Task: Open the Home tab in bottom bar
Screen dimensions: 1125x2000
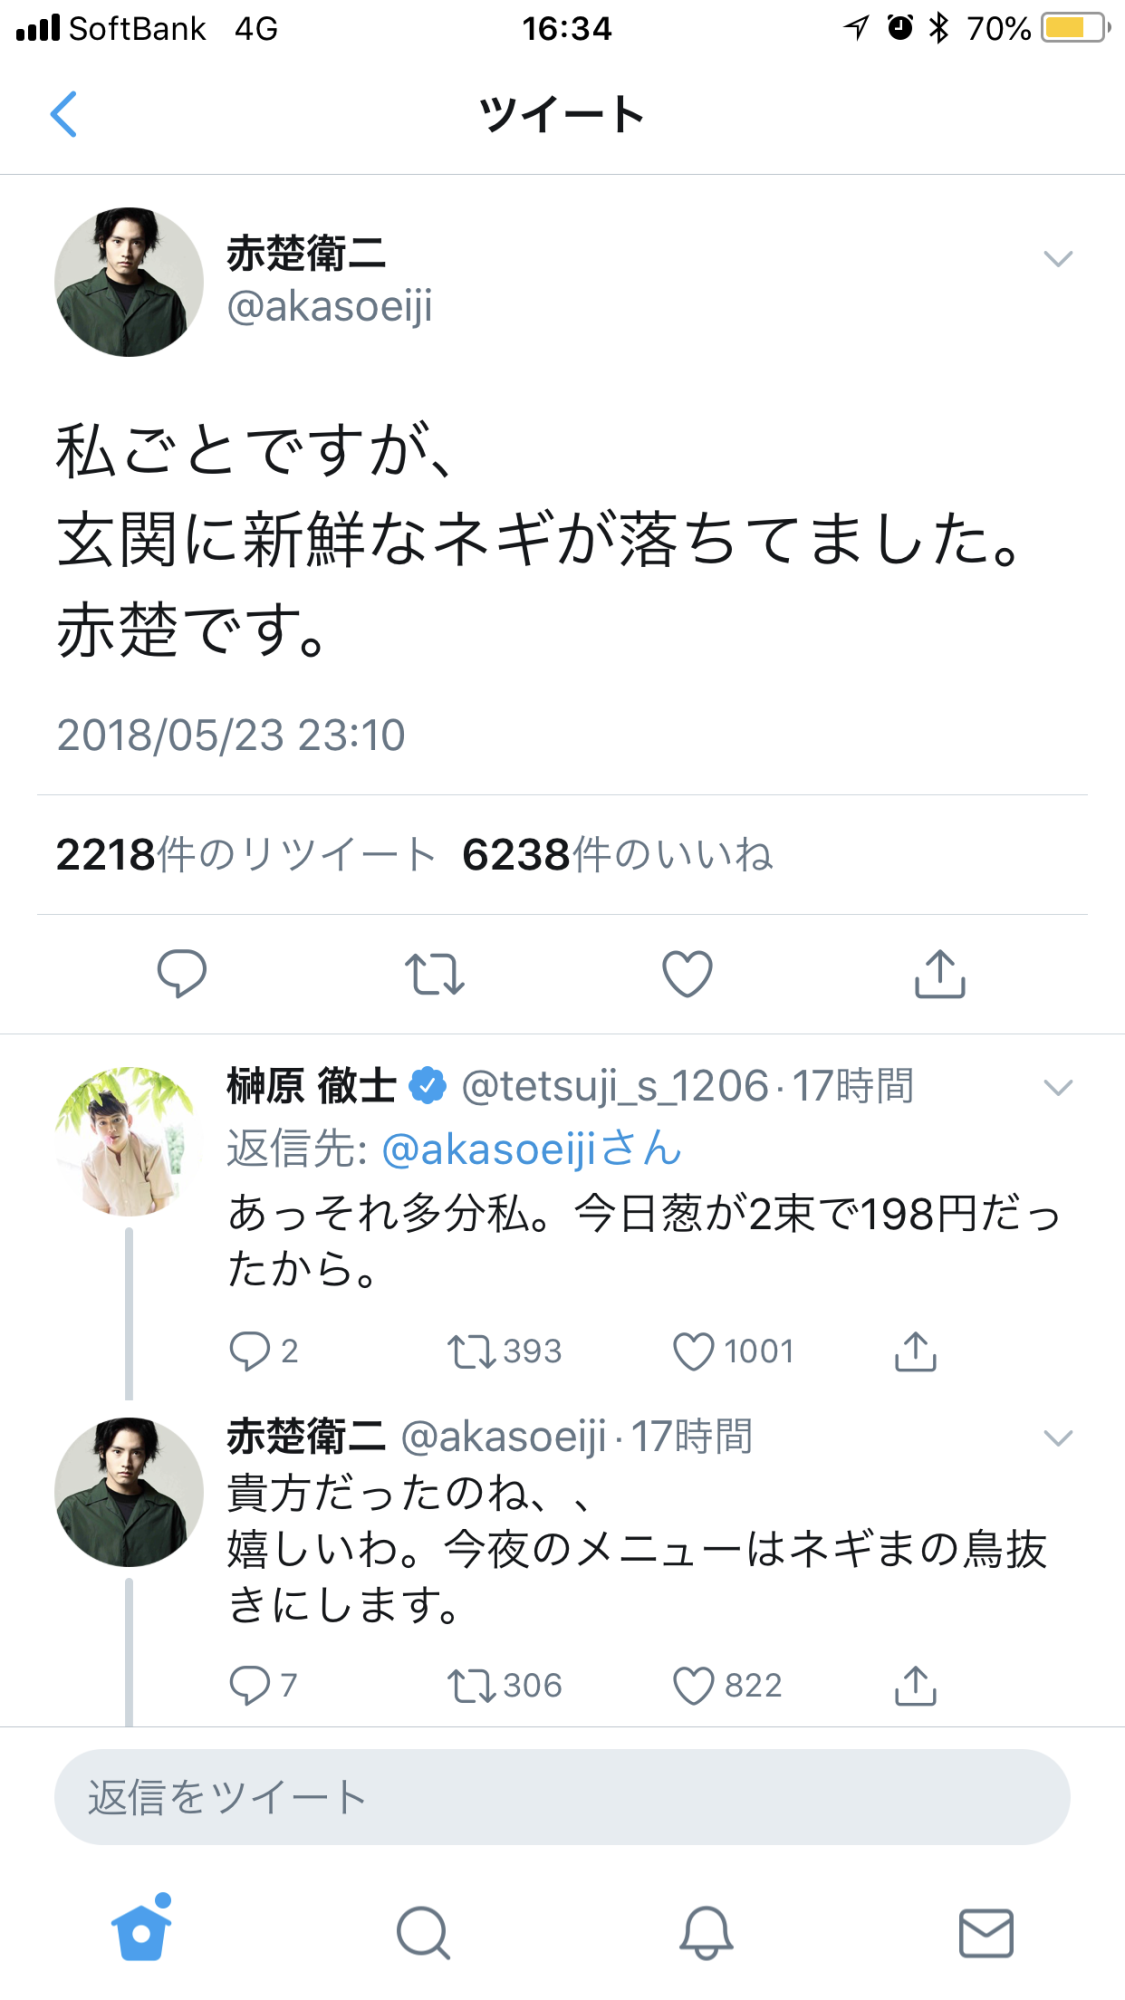Action: 141,1931
